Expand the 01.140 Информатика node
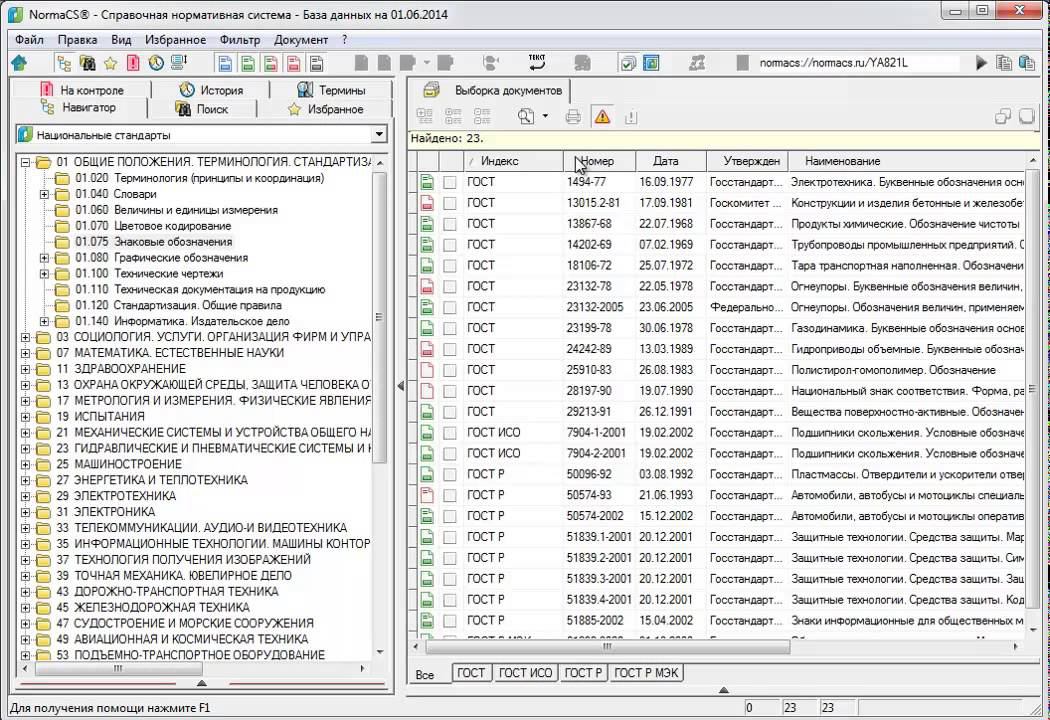Screen dimensions: 1050x720 (44, 321)
